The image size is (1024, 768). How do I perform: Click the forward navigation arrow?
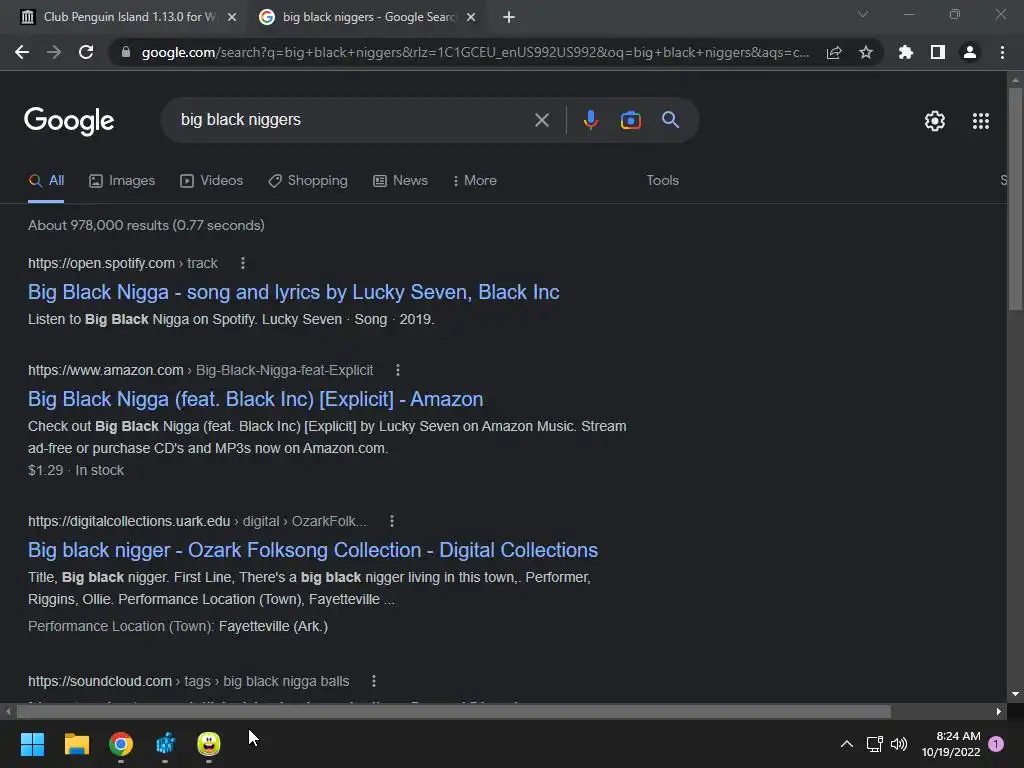pos(54,52)
